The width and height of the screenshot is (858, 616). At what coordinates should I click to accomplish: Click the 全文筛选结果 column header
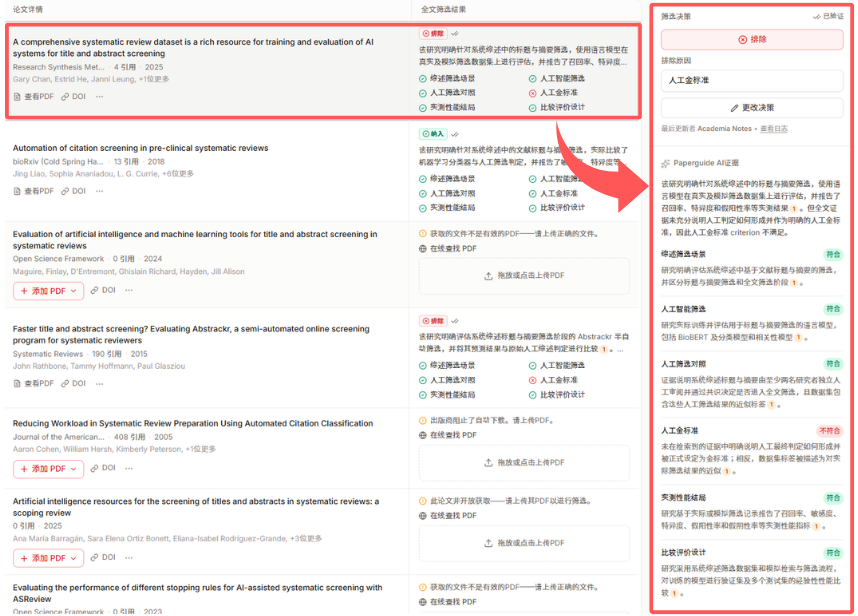pos(443,9)
